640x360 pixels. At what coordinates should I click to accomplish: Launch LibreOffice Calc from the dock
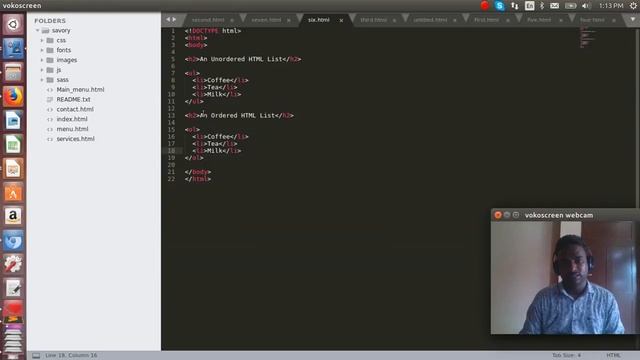coord(13,144)
